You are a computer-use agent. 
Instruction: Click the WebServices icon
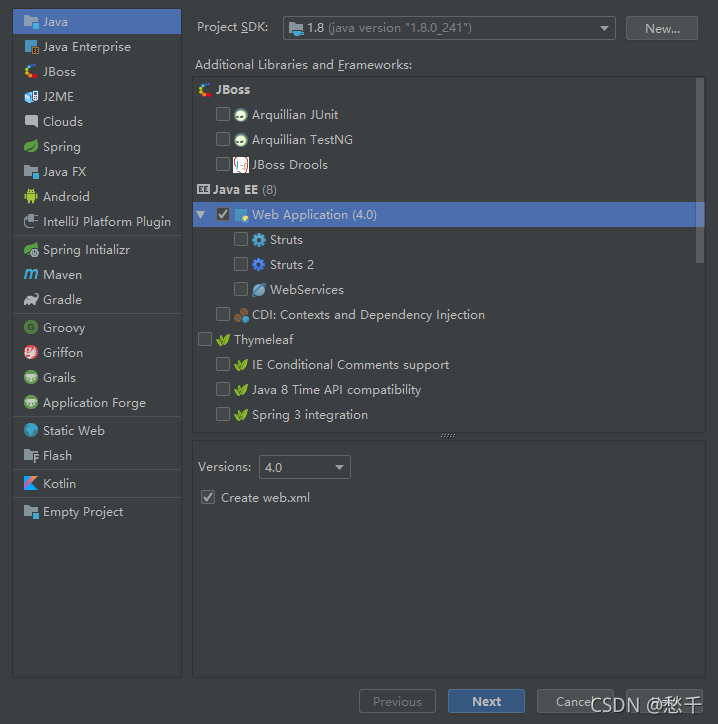point(259,290)
